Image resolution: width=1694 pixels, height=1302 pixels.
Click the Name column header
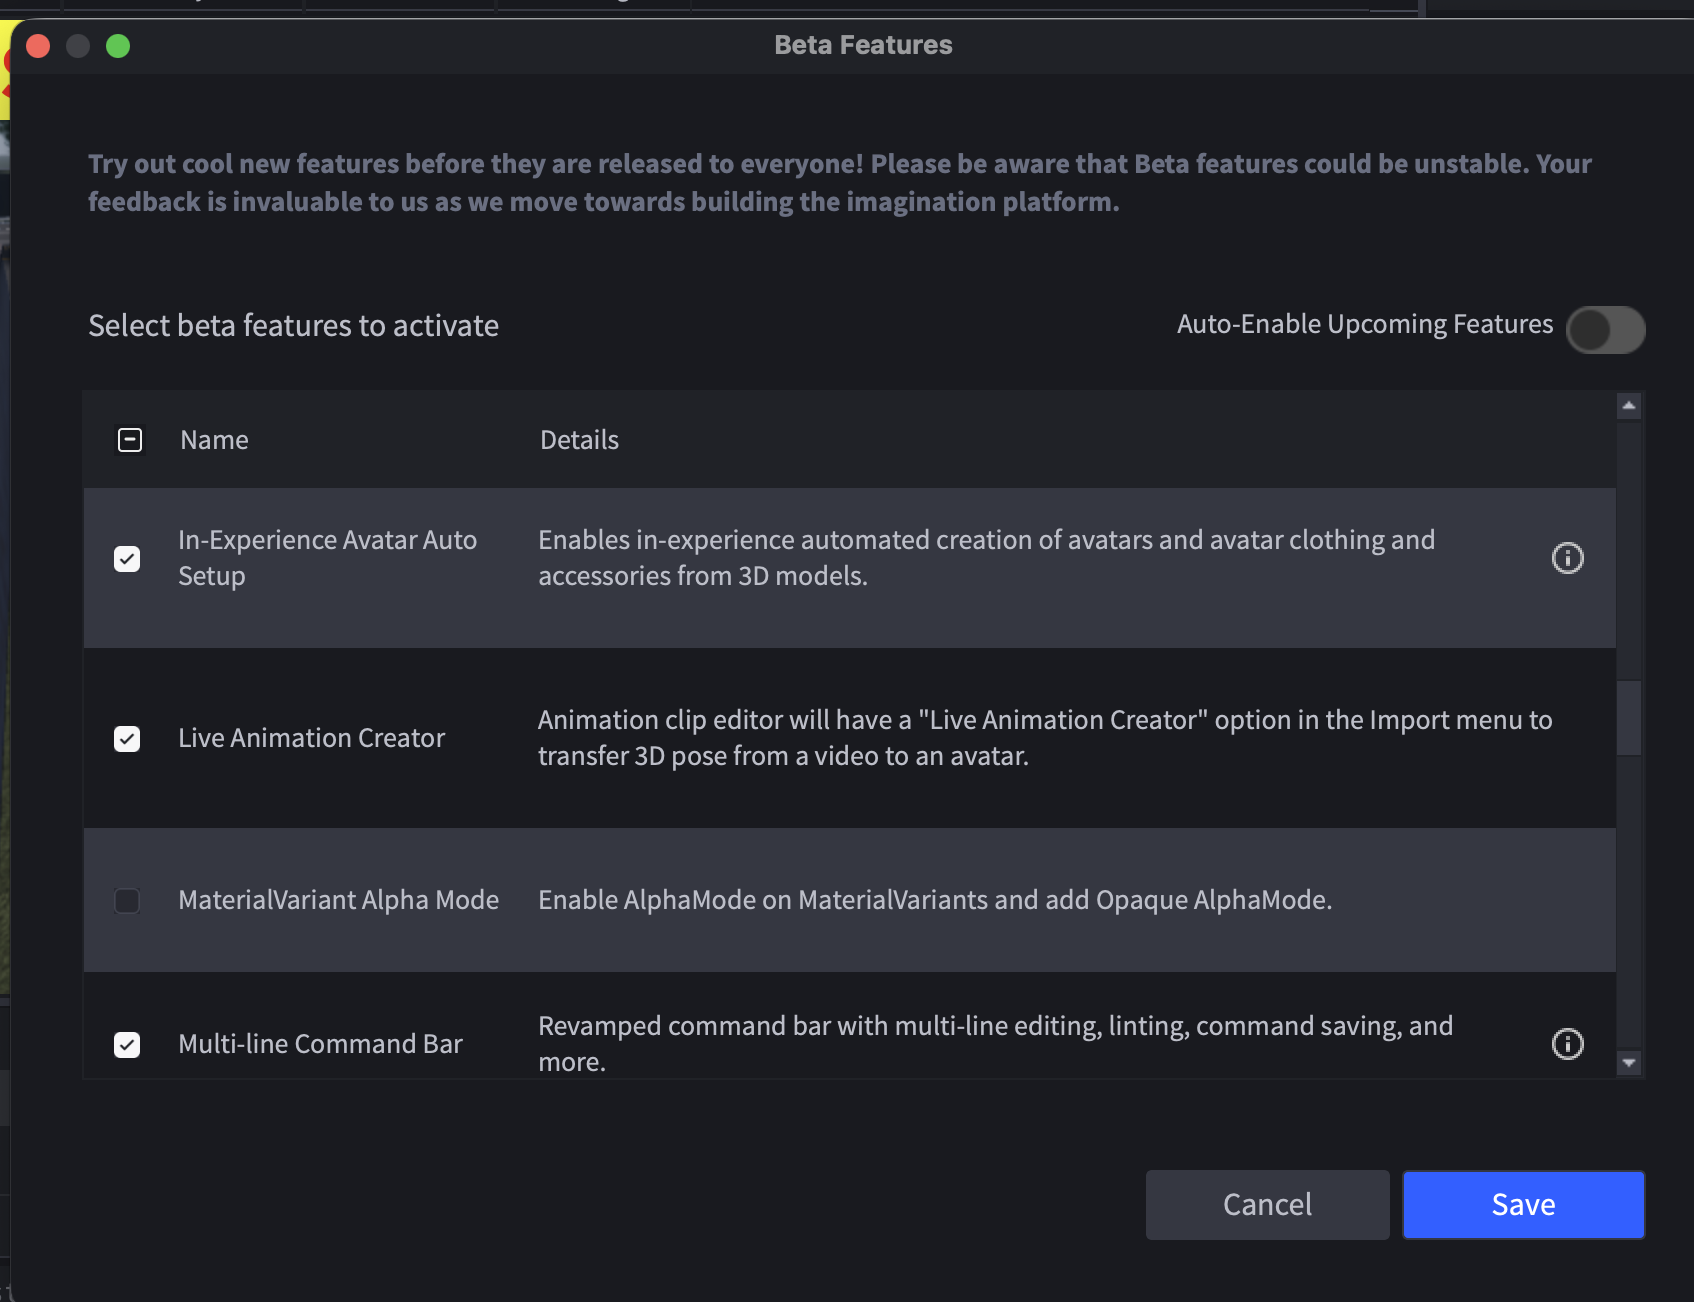click(x=214, y=440)
